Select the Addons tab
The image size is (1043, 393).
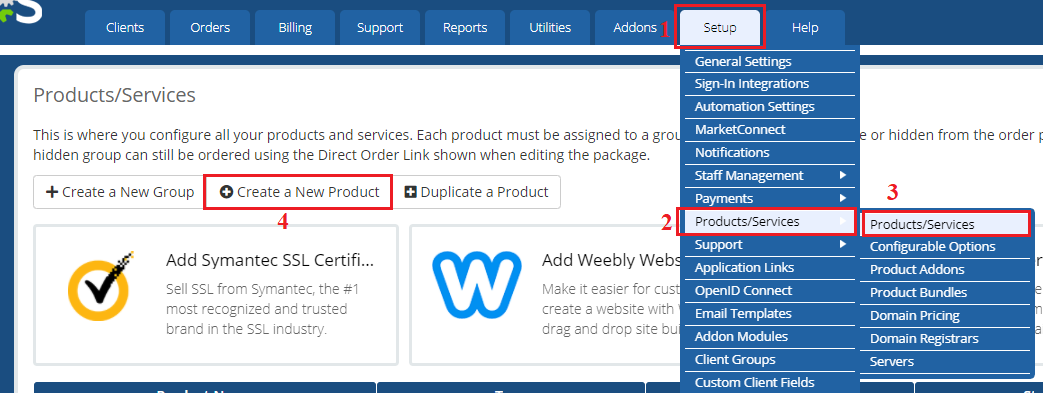coord(635,27)
